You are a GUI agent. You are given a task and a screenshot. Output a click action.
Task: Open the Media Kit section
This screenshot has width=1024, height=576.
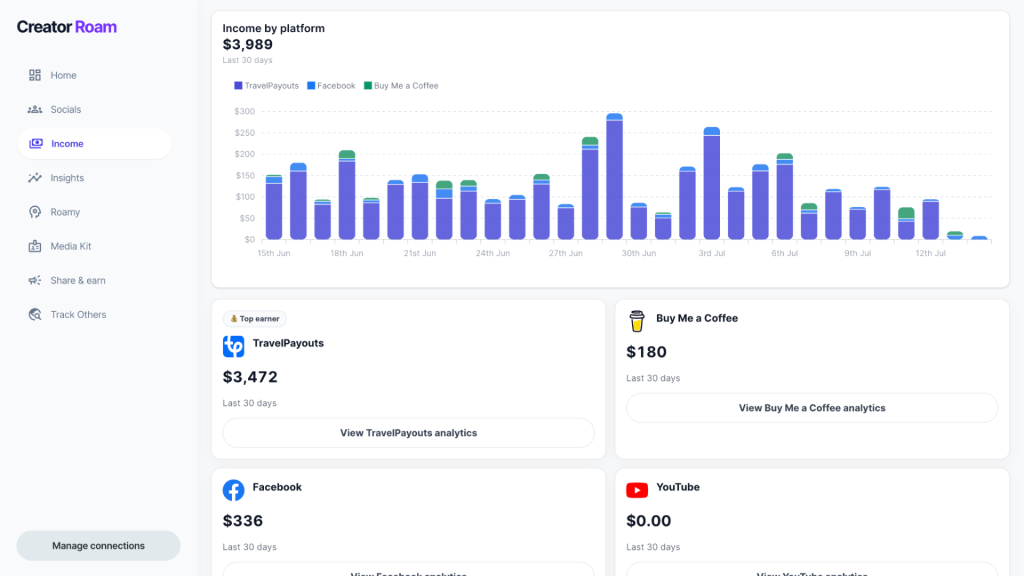point(95,246)
